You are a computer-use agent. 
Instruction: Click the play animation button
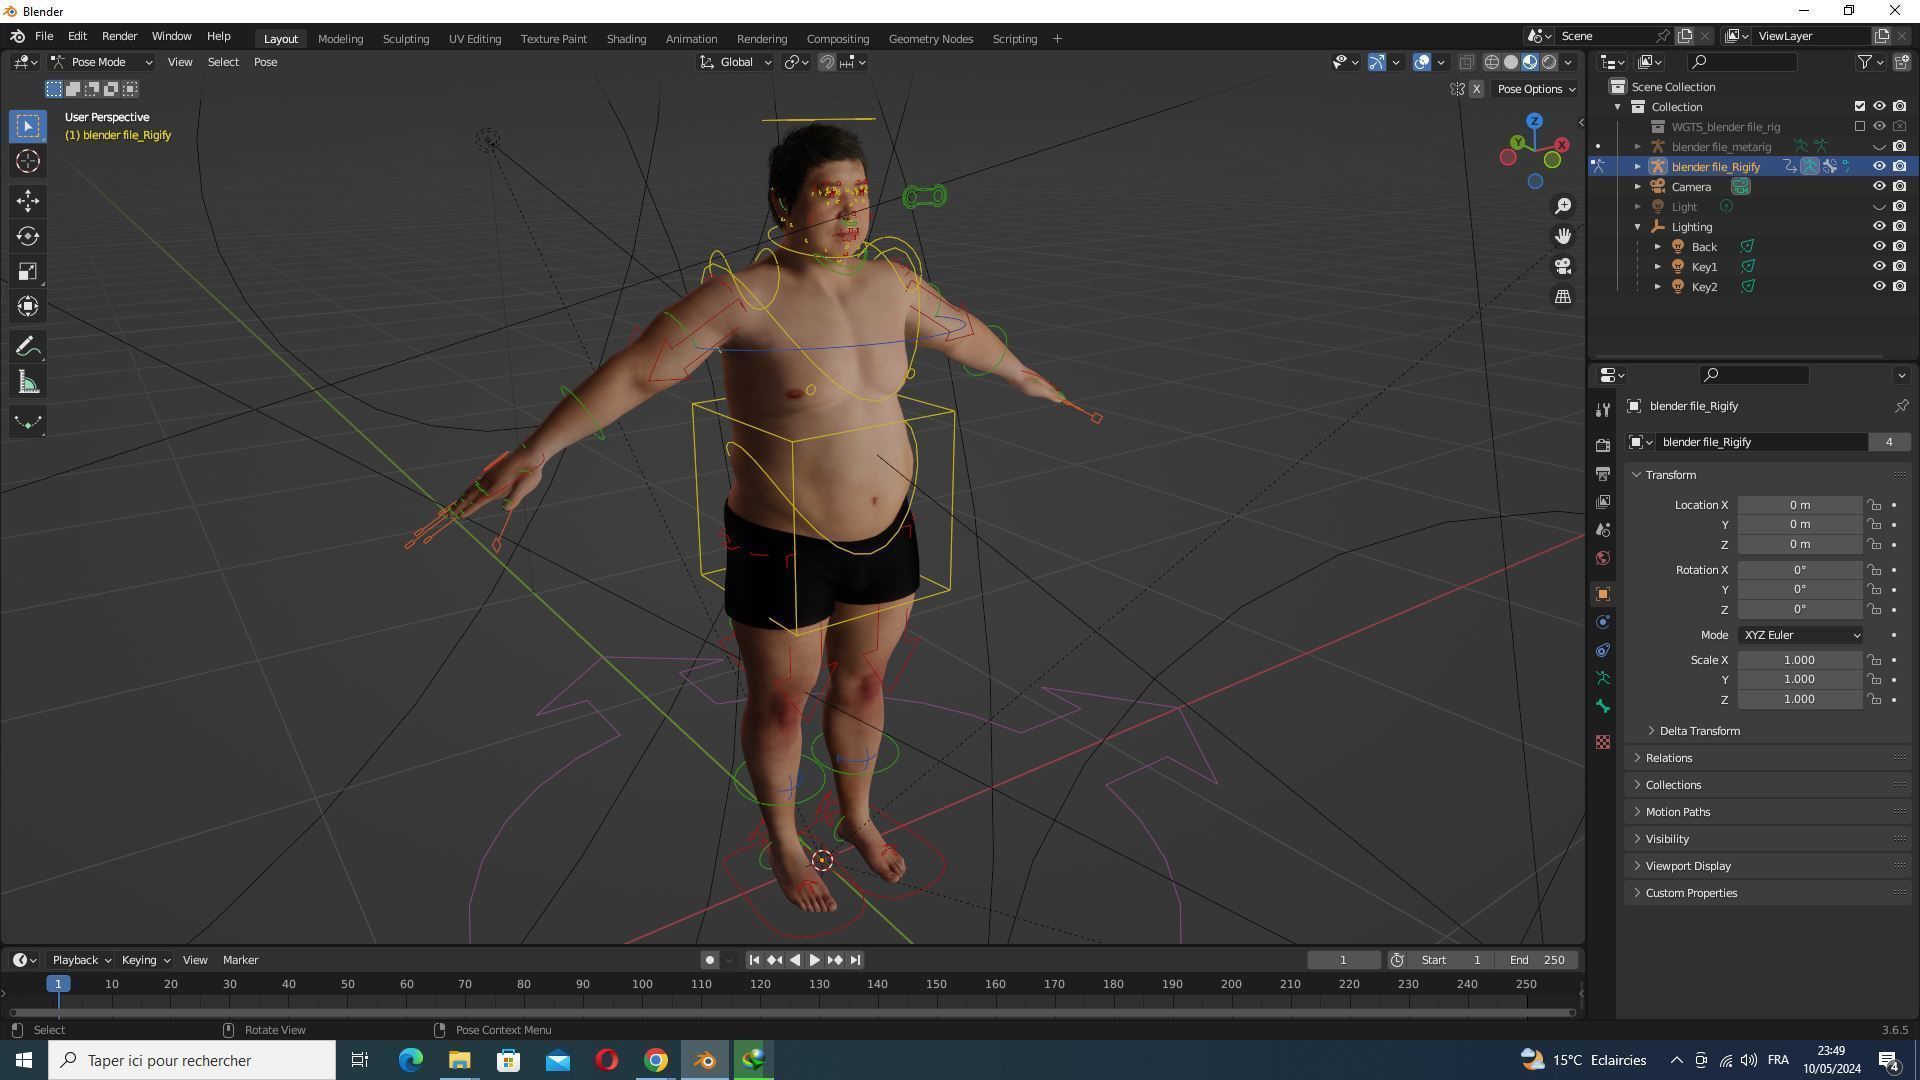815,960
